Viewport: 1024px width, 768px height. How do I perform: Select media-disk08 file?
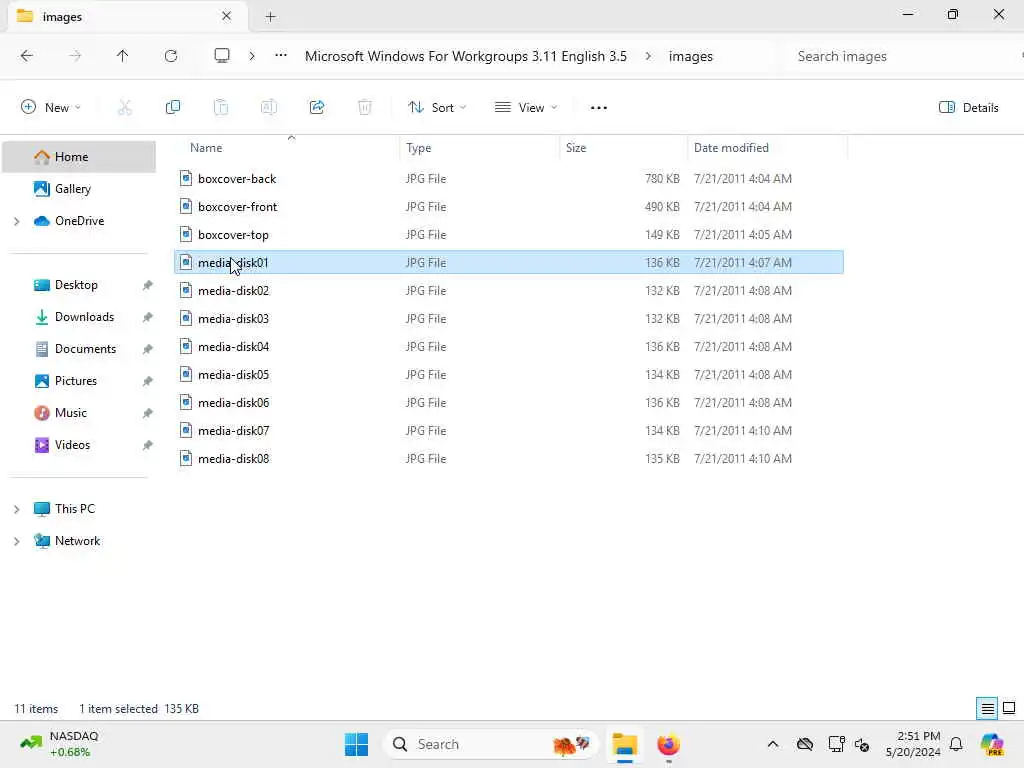pos(509,459)
